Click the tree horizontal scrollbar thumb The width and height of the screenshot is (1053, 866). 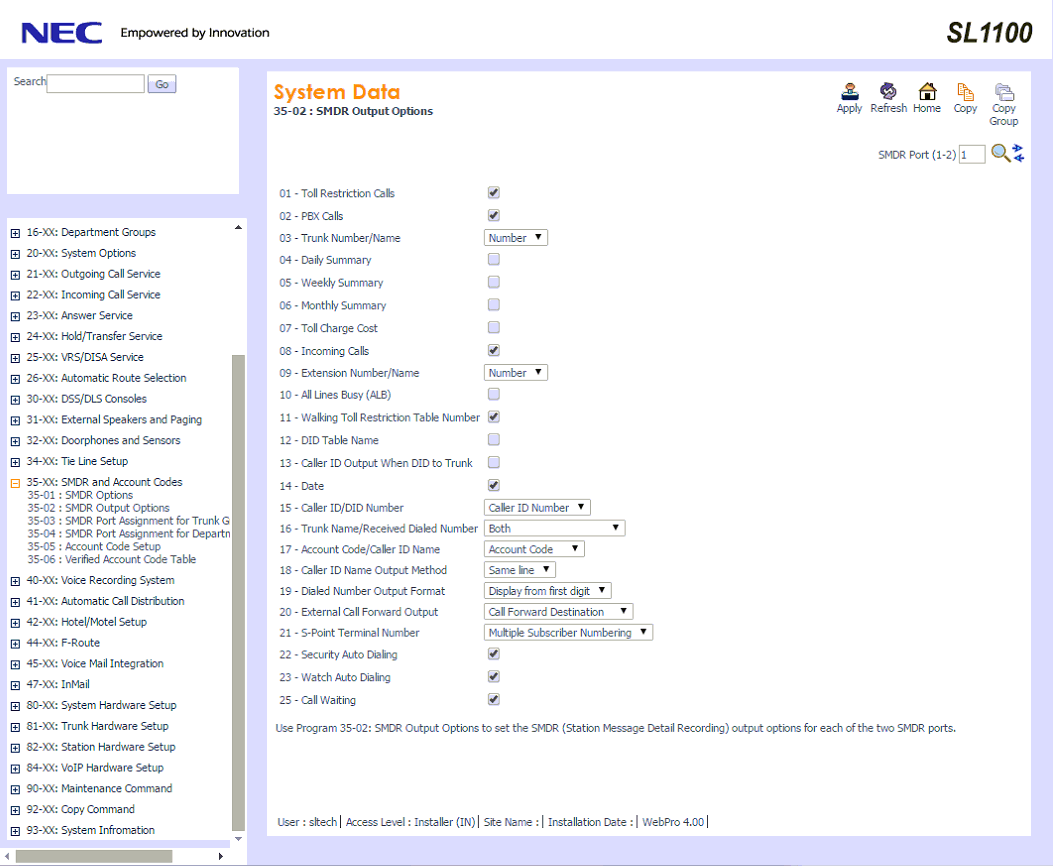[x=94, y=856]
